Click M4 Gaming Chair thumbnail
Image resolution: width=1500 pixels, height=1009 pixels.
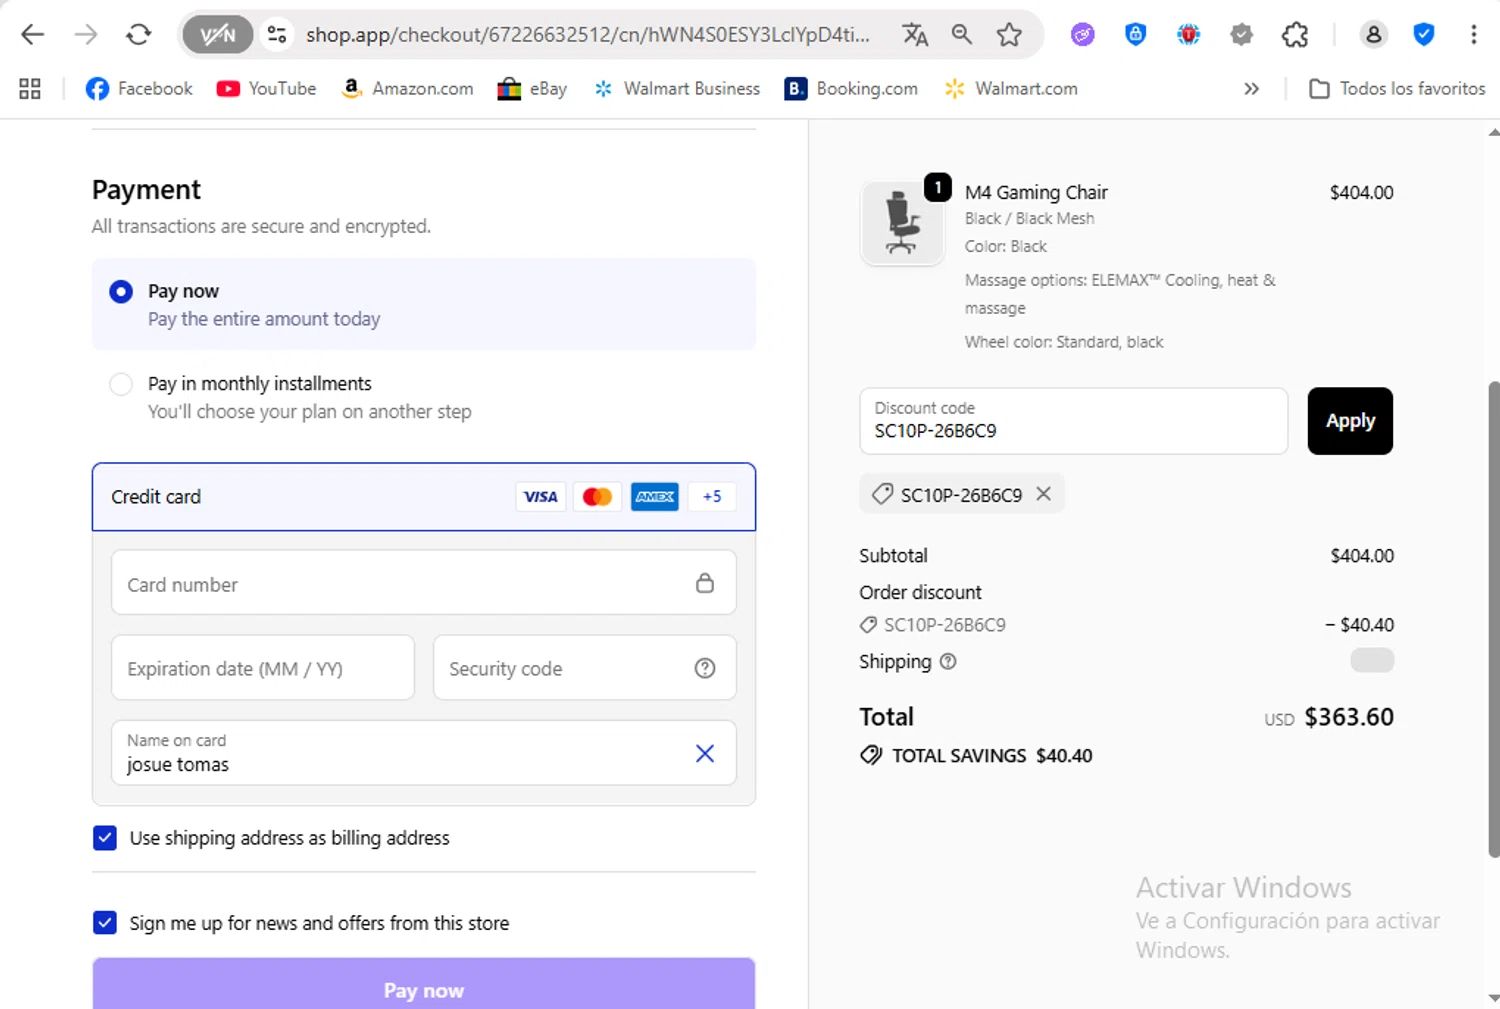tap(902, 222)
